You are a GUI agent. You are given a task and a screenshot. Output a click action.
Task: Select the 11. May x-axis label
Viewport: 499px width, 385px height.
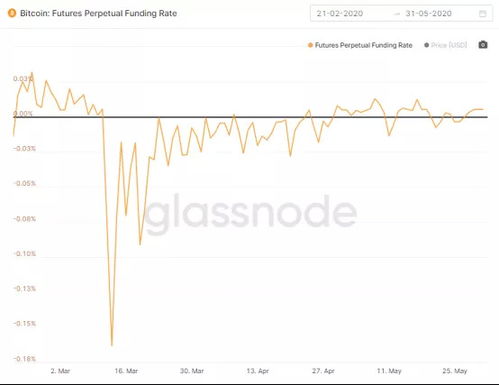point(389,371)
